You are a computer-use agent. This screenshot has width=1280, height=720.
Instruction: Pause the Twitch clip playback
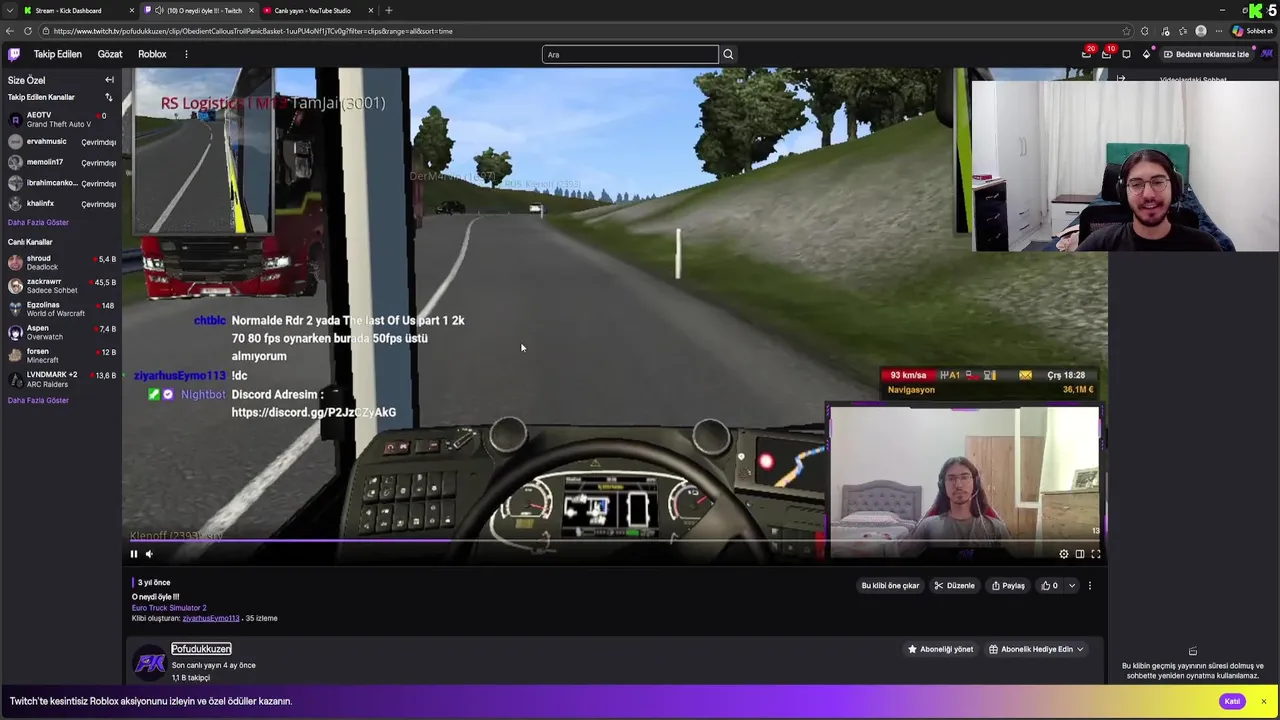coord(133,554)
